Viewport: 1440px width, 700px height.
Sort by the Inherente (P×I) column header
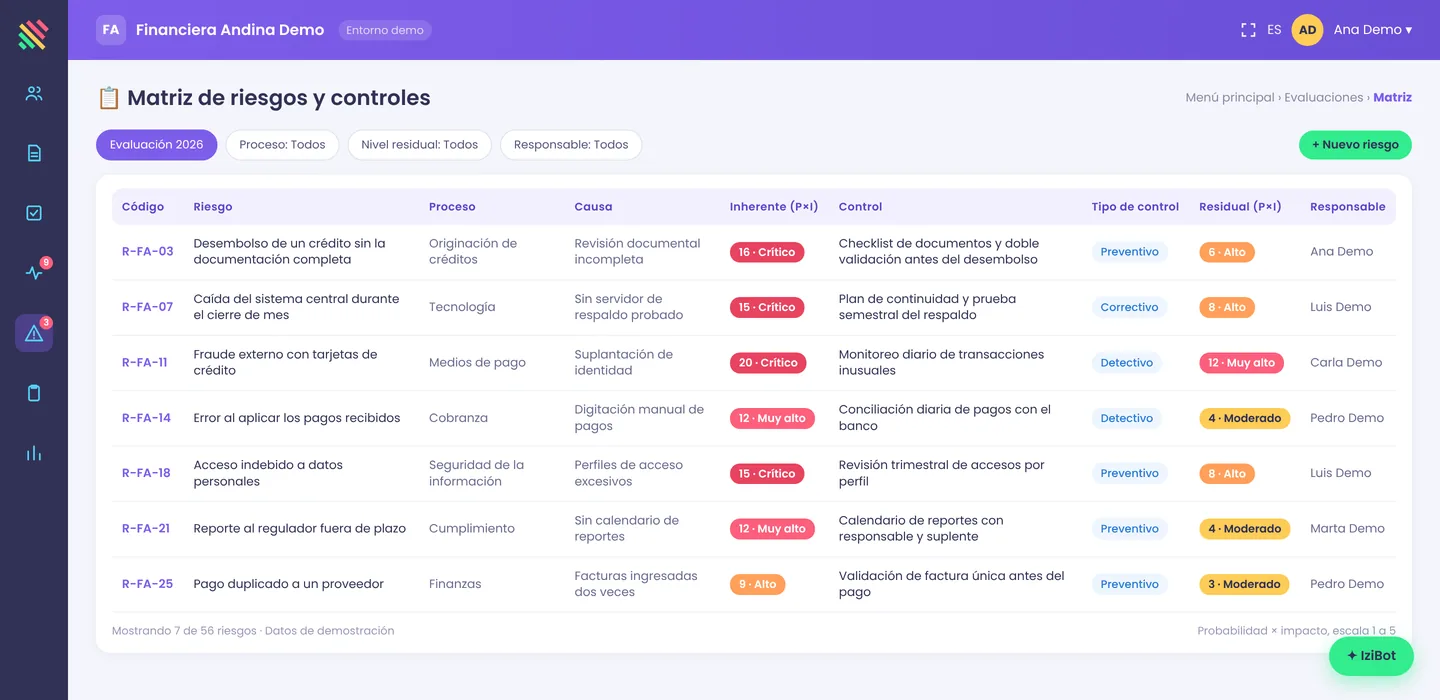pos(774,207)
